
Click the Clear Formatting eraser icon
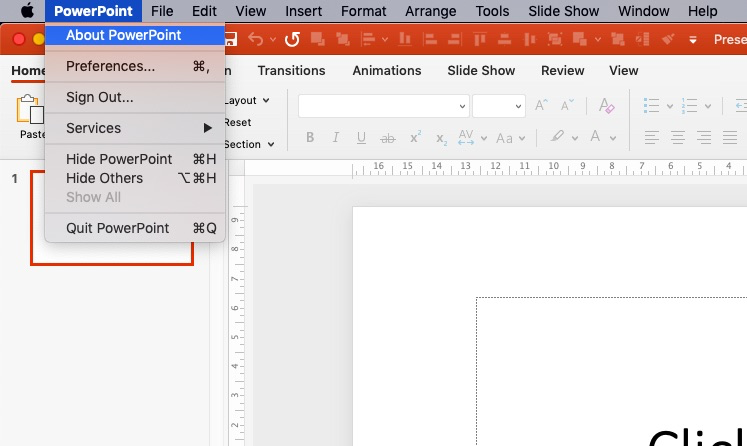(606, 105)
